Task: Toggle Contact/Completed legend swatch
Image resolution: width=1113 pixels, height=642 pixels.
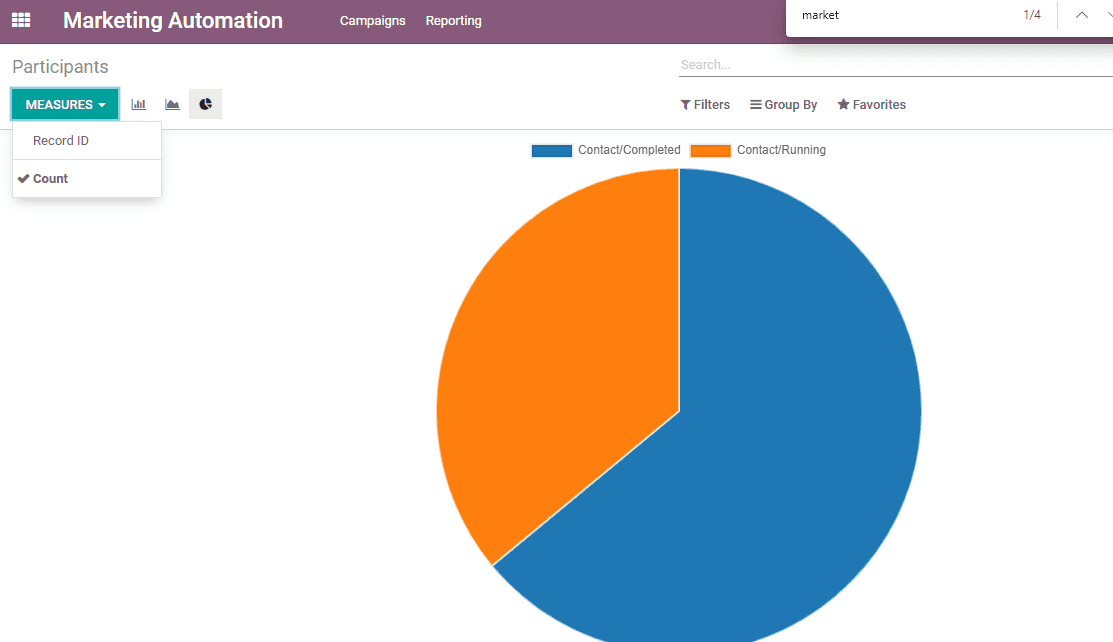Action: (552, 151)
